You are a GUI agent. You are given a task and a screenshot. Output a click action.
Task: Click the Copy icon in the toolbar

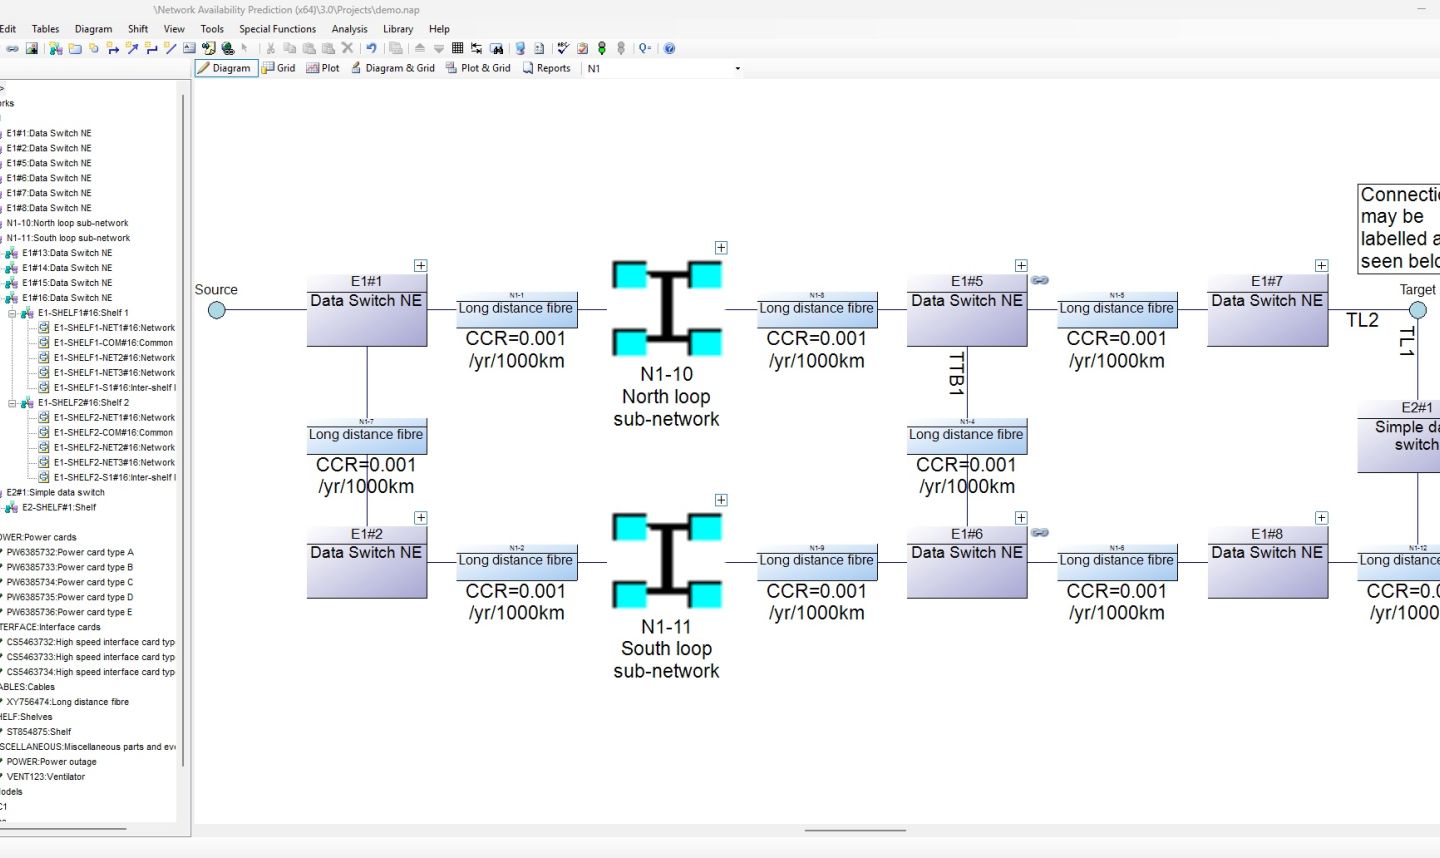291,48
